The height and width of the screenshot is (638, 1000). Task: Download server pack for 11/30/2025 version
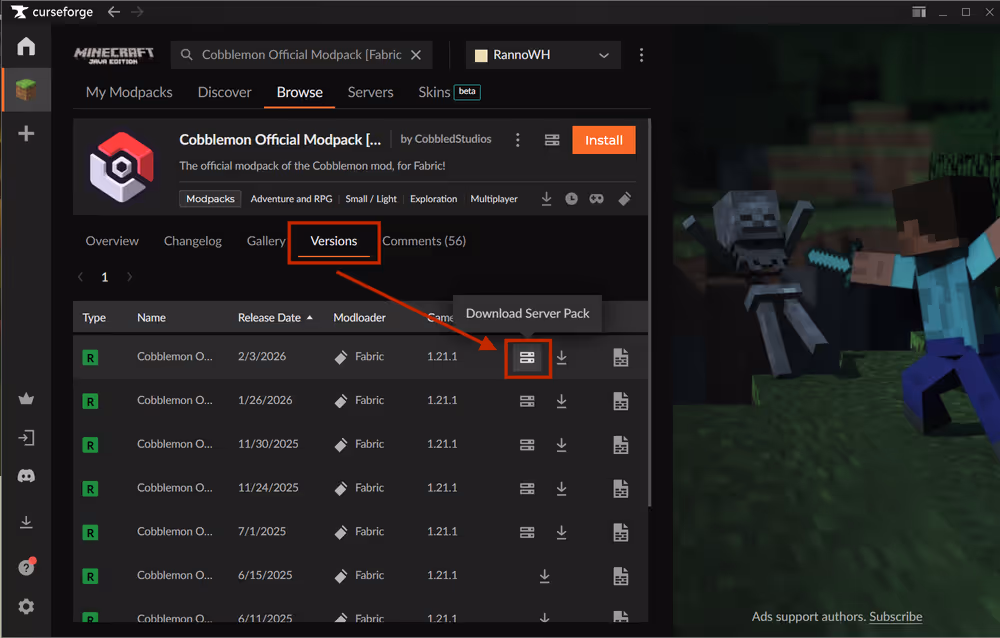tap(527, 445)
